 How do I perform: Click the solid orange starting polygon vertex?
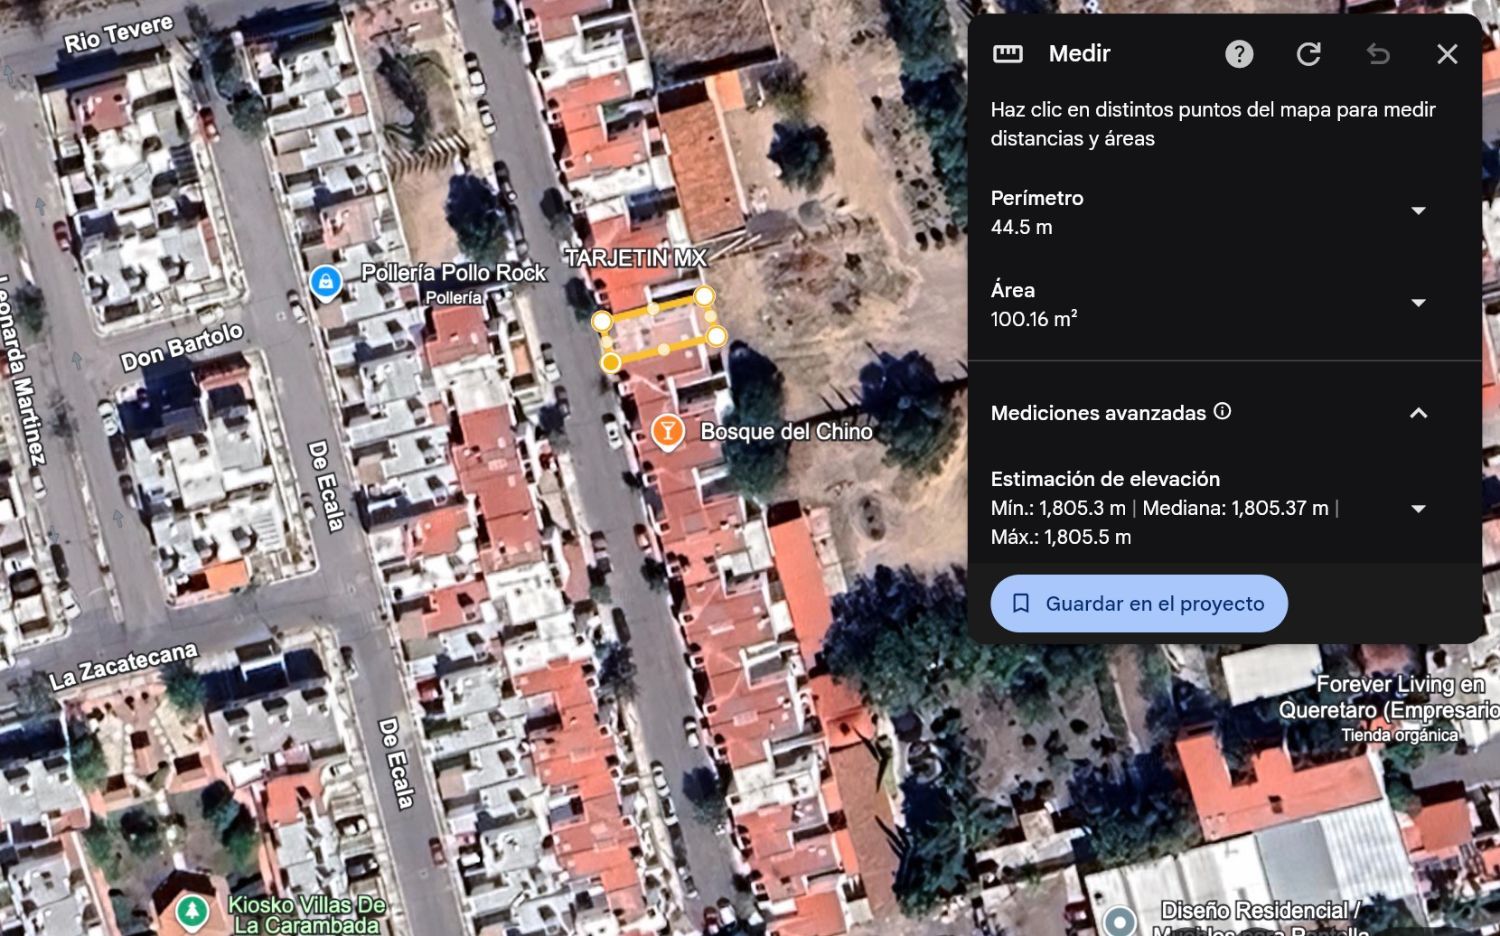pyautogui.click(x=610, y=362)
